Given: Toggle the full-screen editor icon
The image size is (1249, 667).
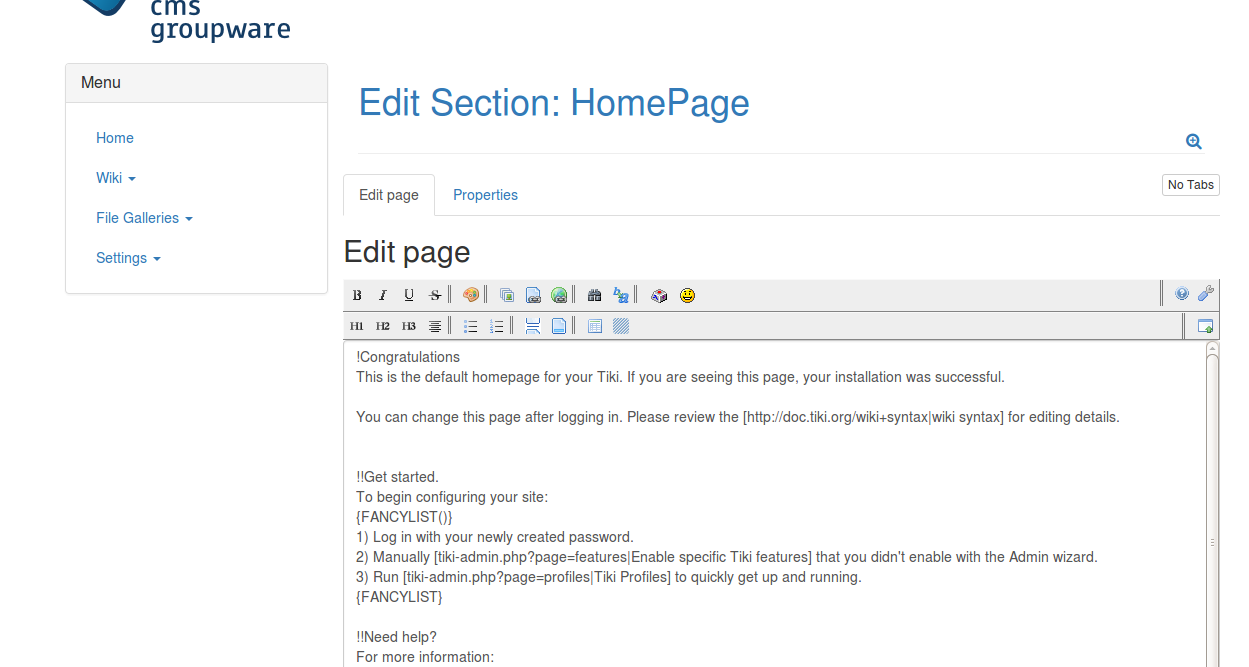Looking at the screenshot, I should (1206, 326).
